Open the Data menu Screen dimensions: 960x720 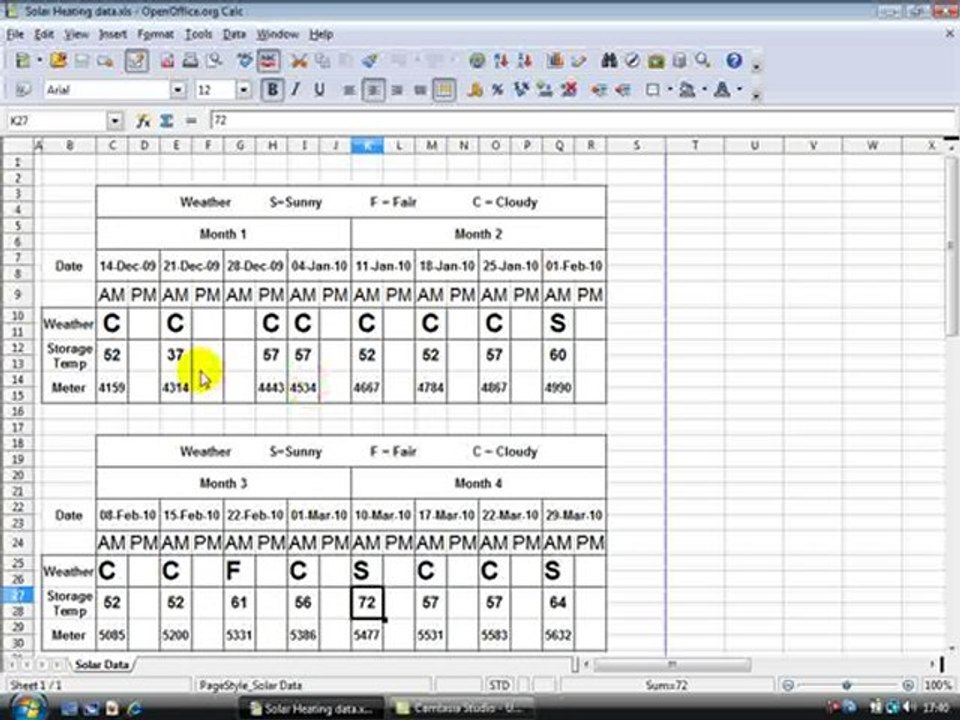click(234, 34)
